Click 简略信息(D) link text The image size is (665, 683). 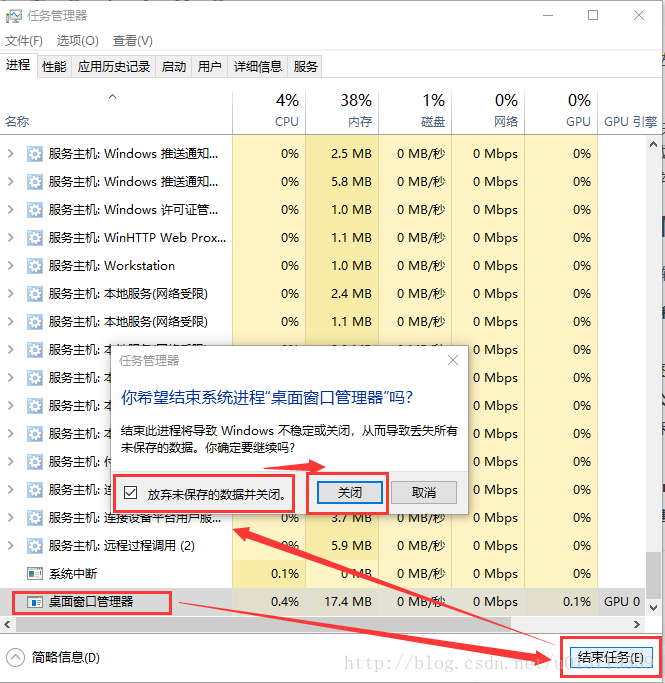pos(66,657)
